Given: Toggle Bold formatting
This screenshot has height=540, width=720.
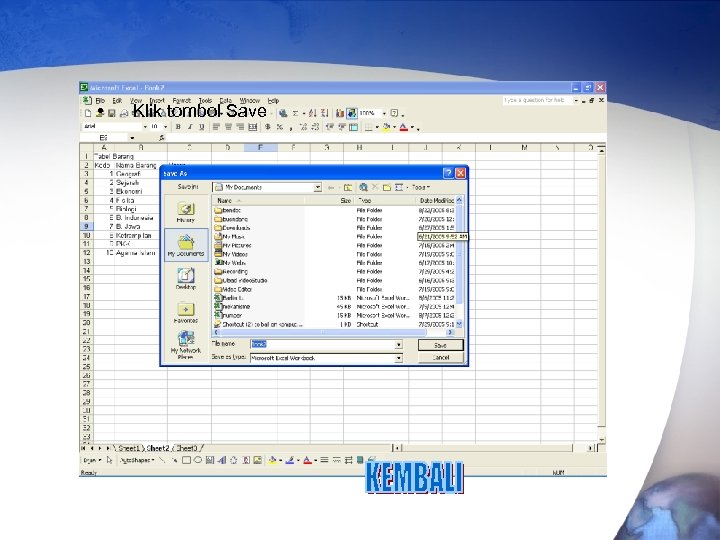Looking at the screenshot, I should click(178, 127).
